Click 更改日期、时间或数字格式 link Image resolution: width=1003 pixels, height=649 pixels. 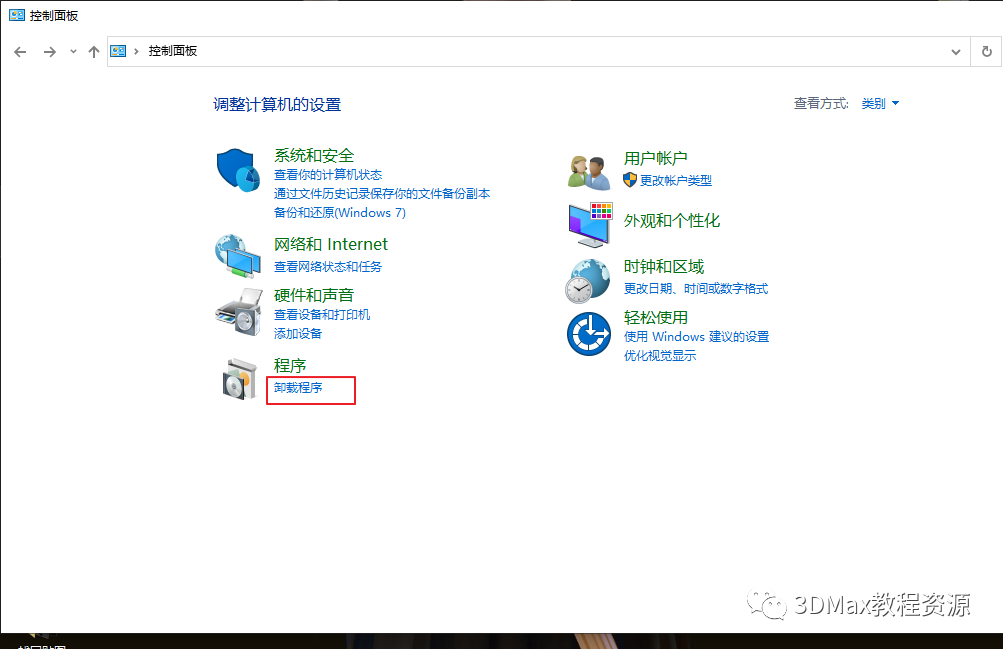[695, 289]
